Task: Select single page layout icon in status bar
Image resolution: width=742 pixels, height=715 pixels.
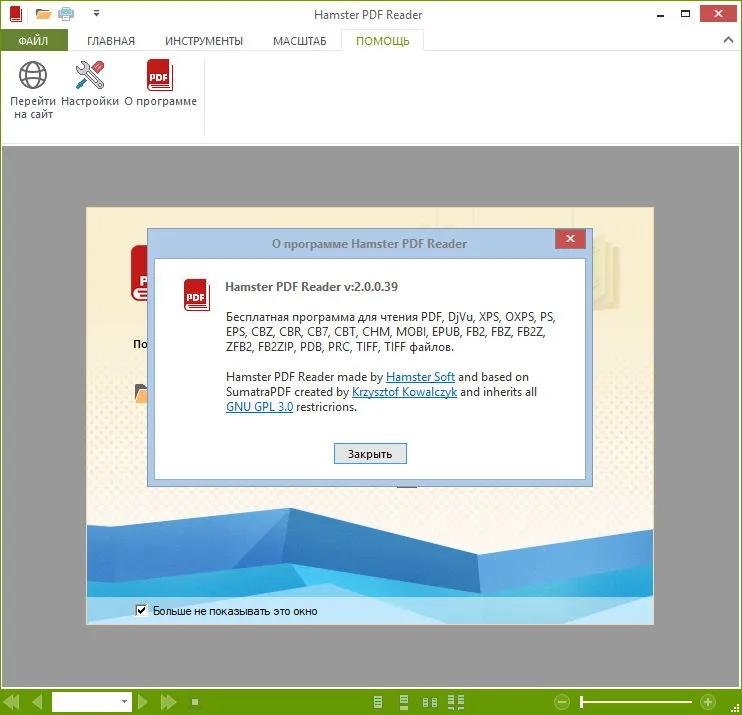Action: 378,702
